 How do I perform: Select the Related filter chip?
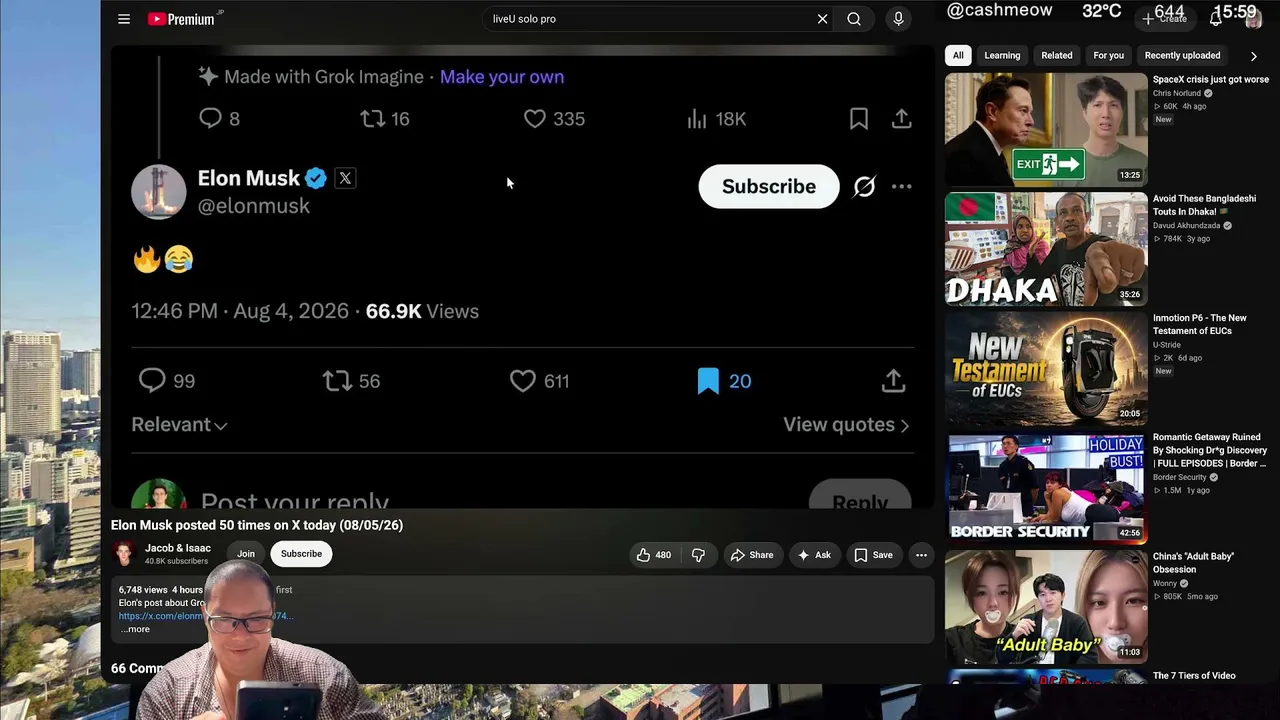(1056, 56)
